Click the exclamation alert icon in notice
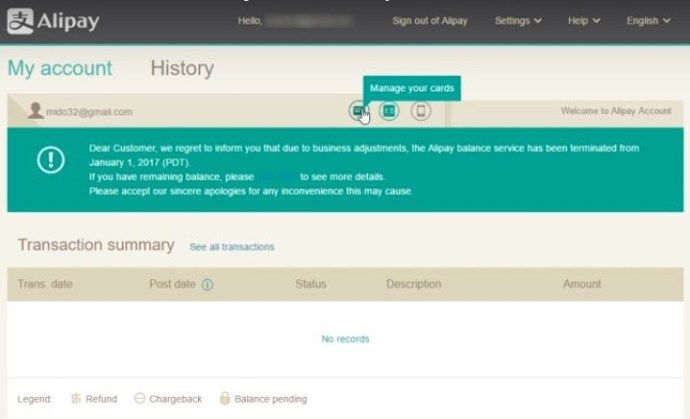This screenshot has height=419, width=690. click(51, 161)
